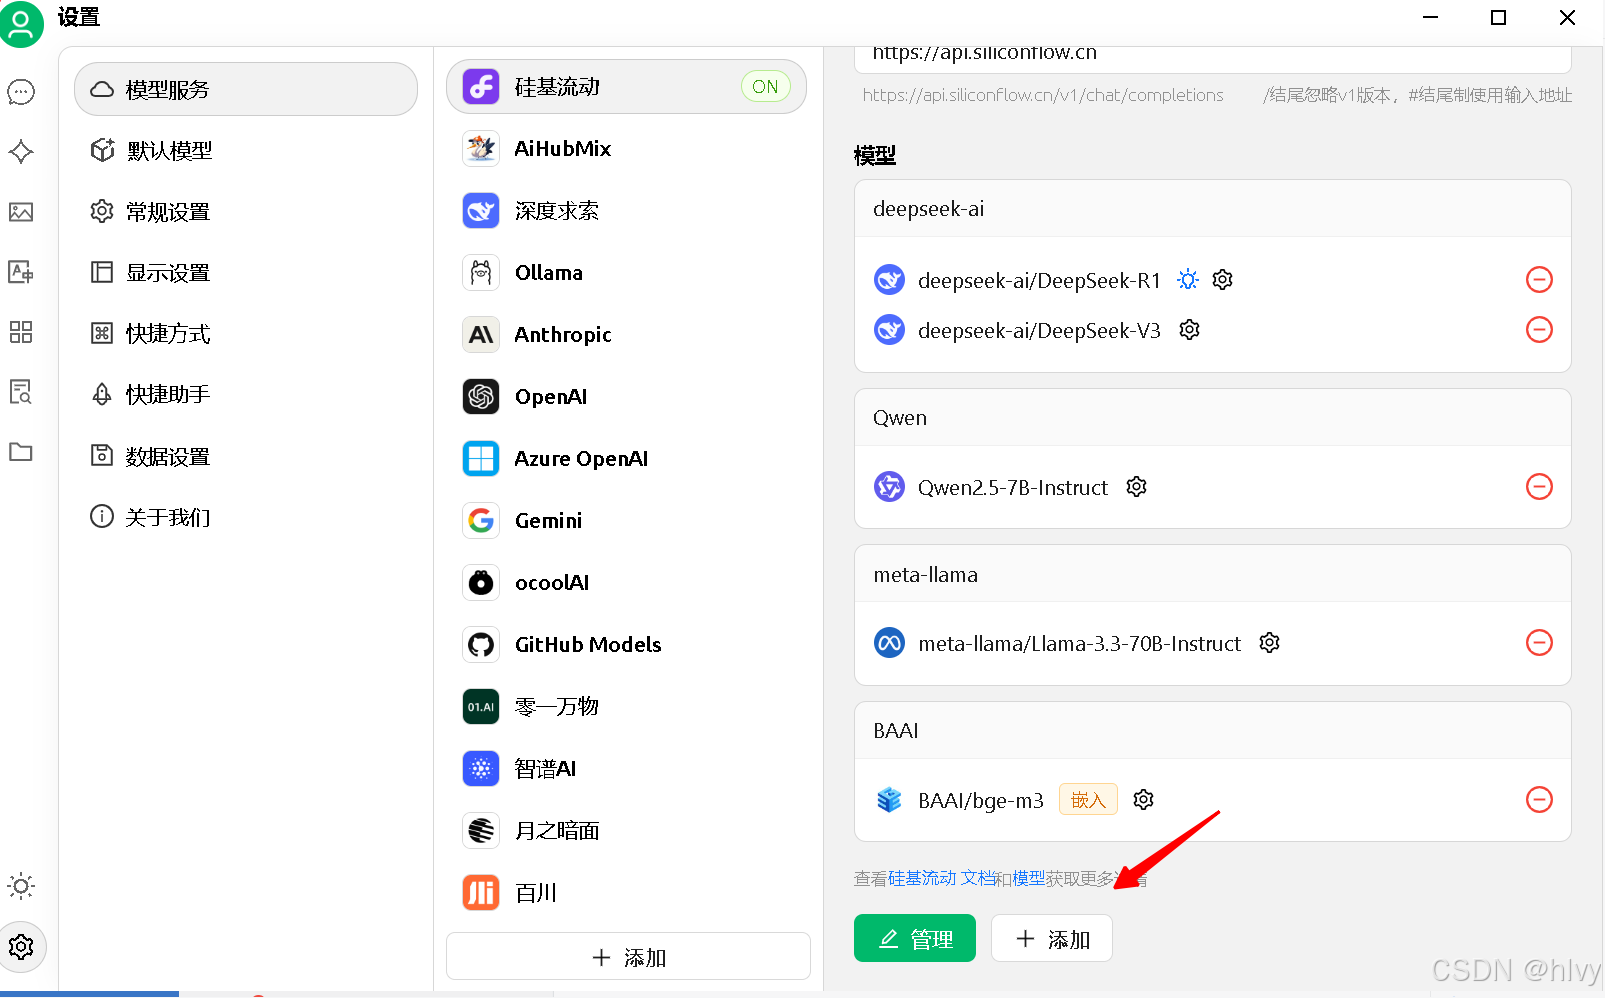Open the 数据设置 menu item

[x=246, y=457]
